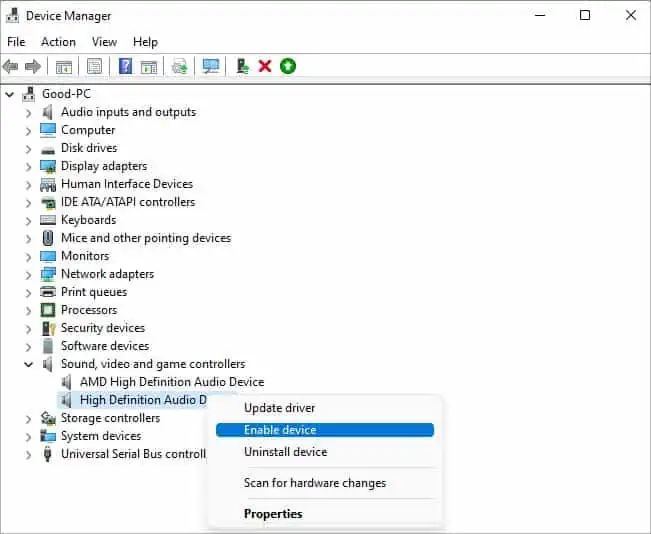Select the System devices row text

[101, 436]
